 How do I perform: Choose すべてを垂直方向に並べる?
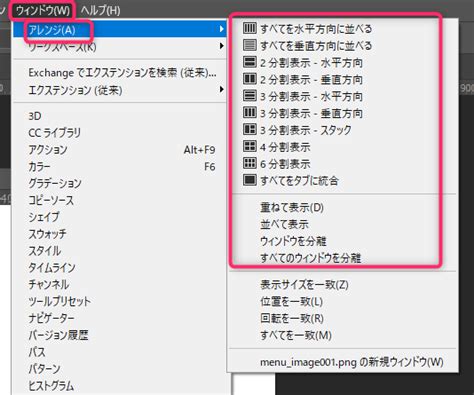pyautogui.click(x=316, y=46)
